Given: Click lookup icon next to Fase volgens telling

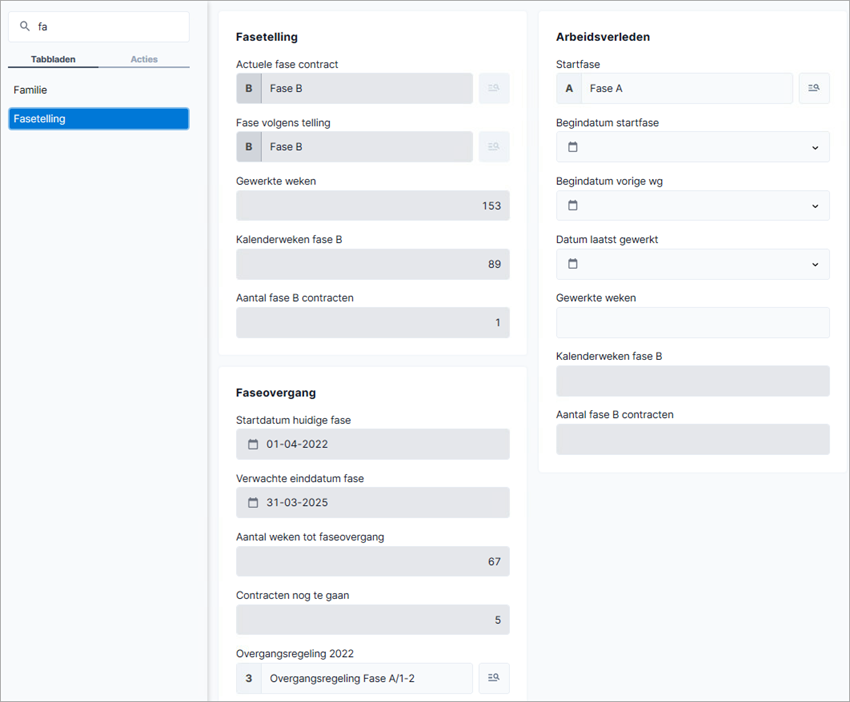Looking at the screenshot, I should [493, 146].
